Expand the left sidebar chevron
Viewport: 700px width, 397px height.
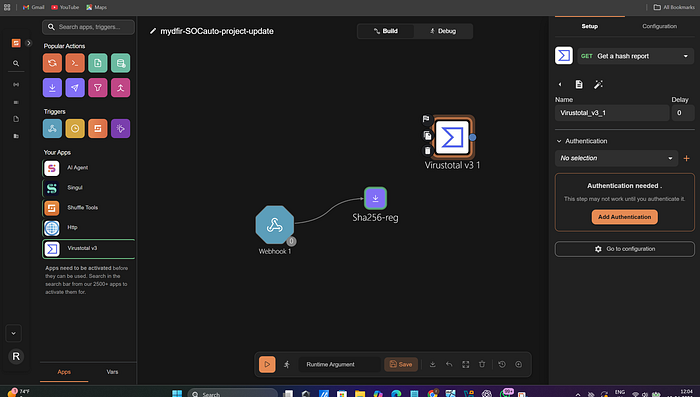[x=29, y=43]
